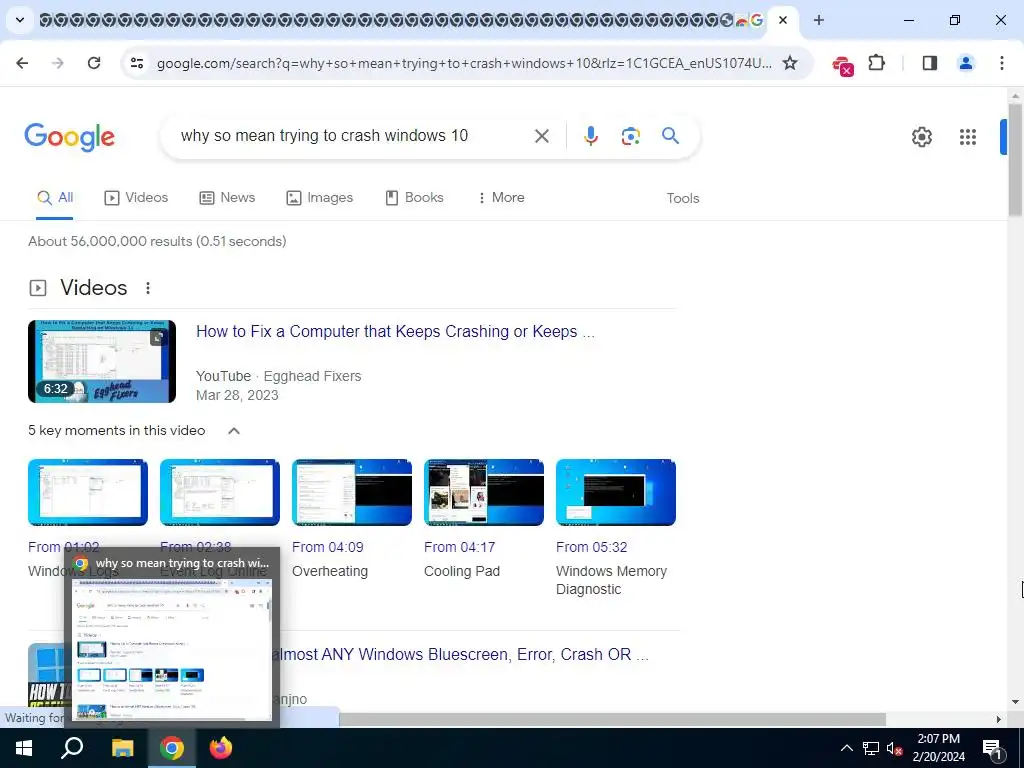This screenshot has width=1024, height=768.
Task: Open key moment thumbnail From 02:38
Action: click(220, 492)
